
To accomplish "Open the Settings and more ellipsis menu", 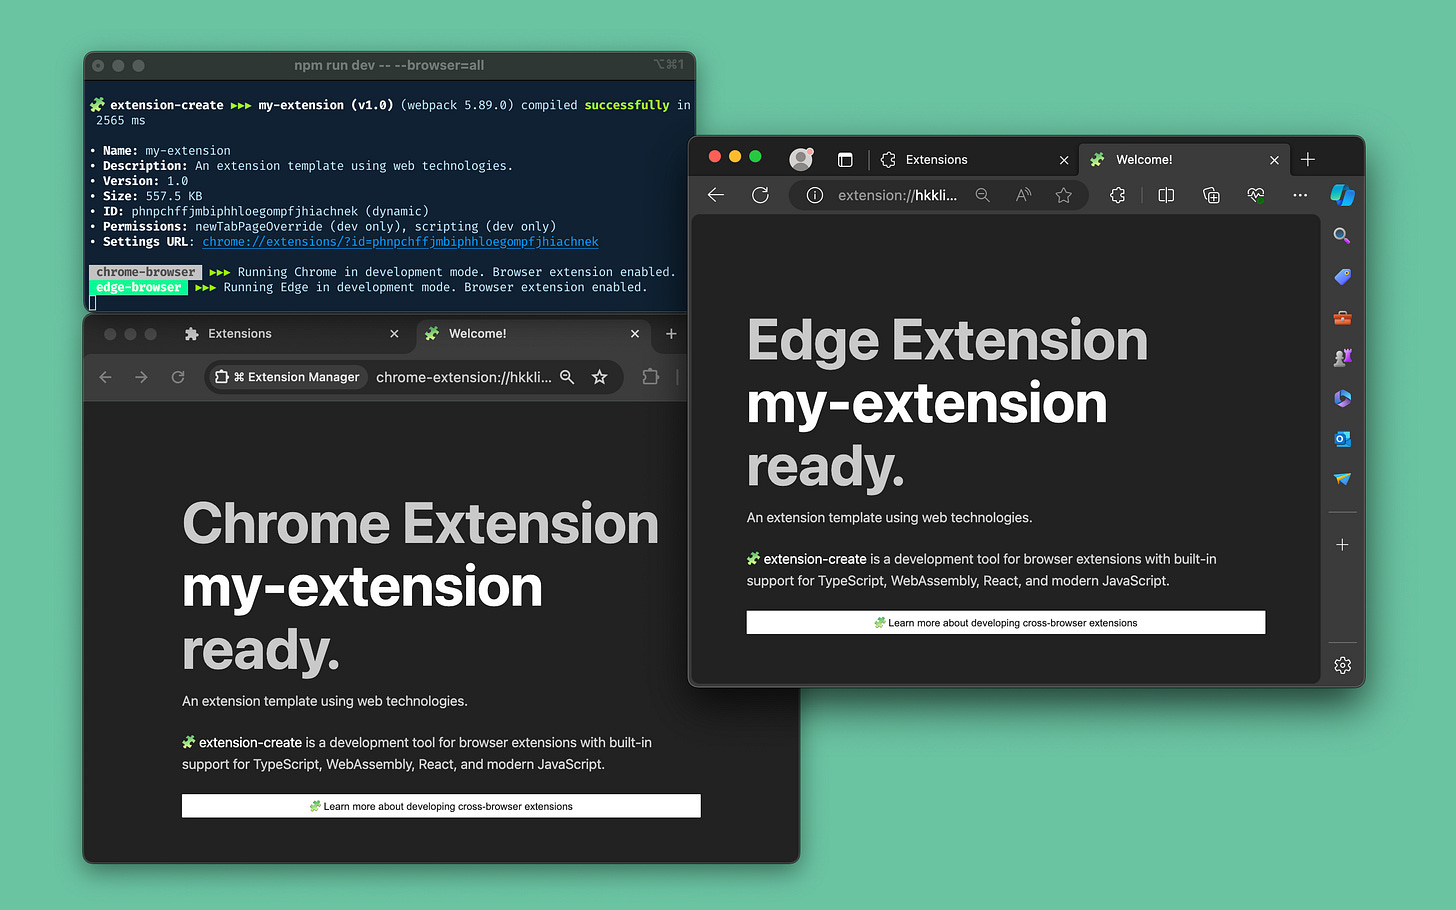I will (x=1300, y=195).
